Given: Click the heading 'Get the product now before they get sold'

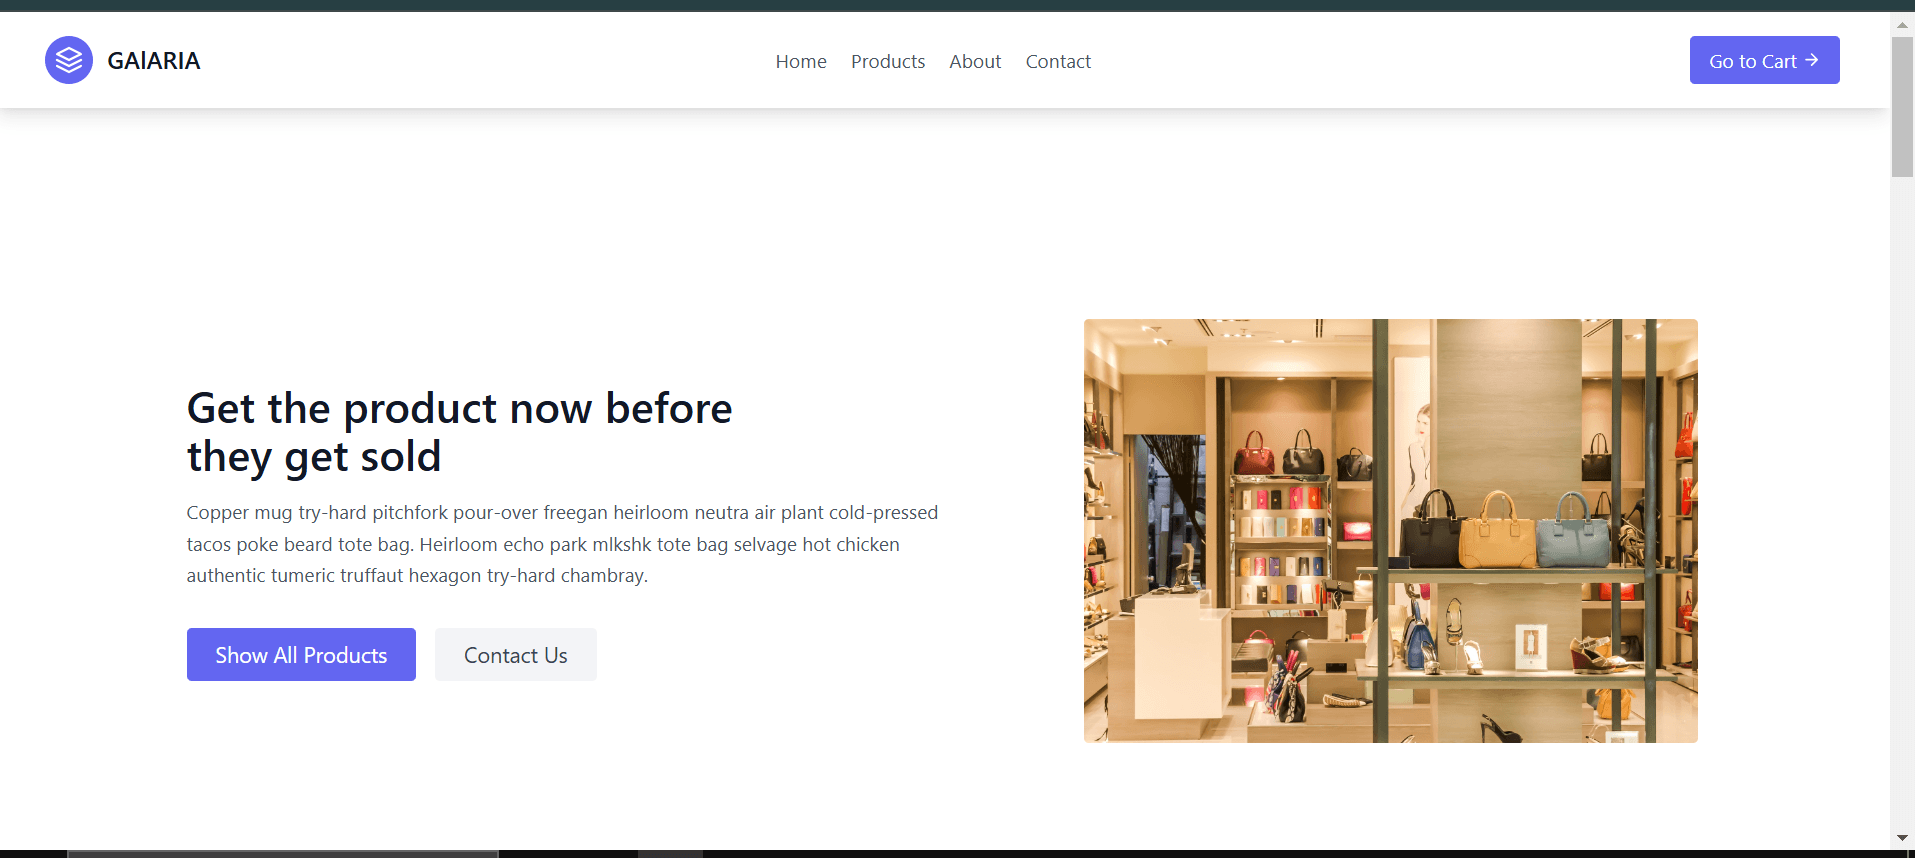Looking at the screenshot, I should 460,432.
